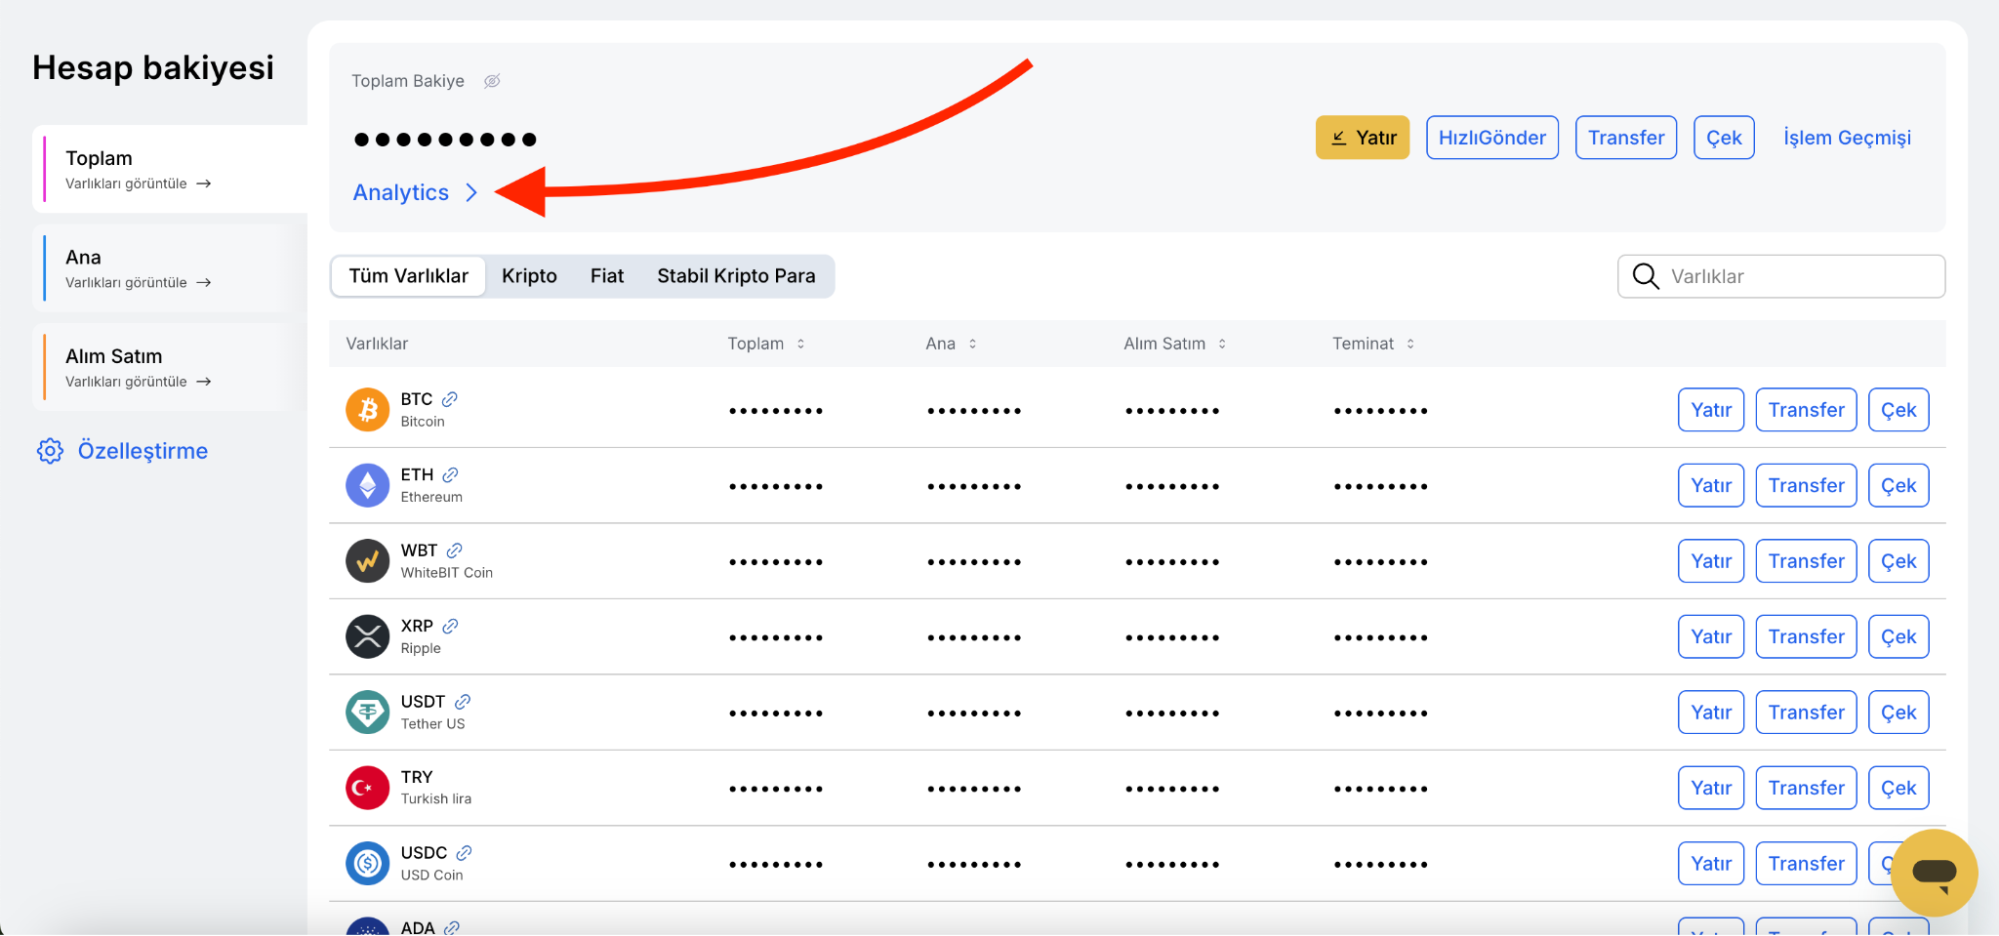The height and width of the screenshot is (936, 1999).
Task: Expand Analytics via its chevron
Action: pos(472,193)
